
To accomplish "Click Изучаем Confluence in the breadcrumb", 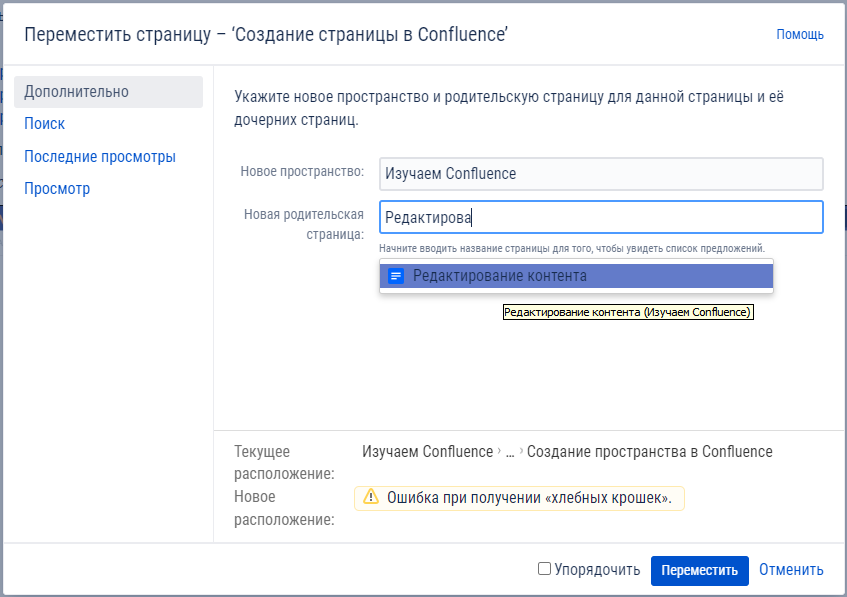I will (x=428, y=452).
